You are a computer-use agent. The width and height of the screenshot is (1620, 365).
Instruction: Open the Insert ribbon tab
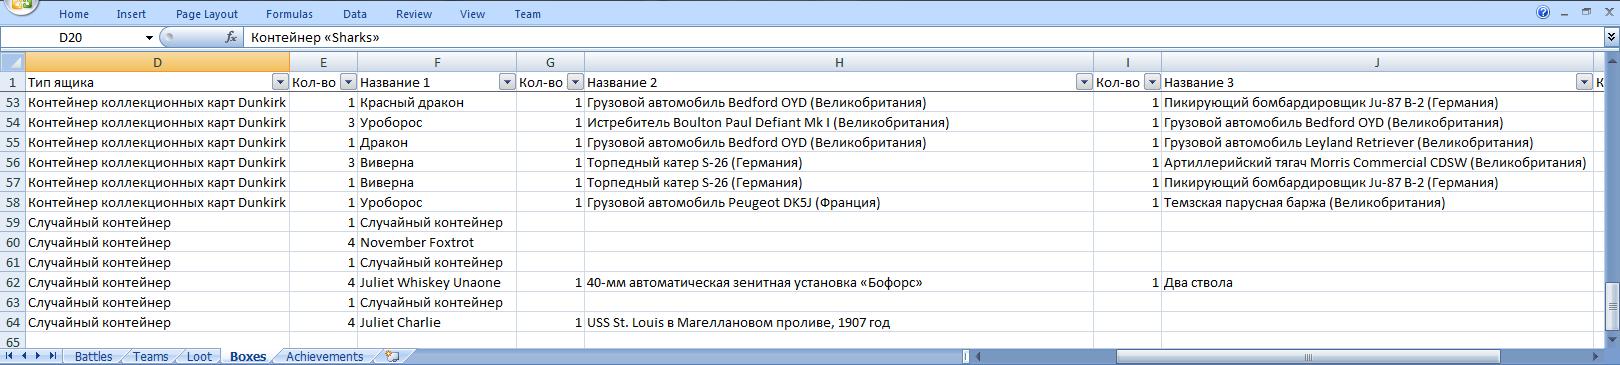point(131,14)
